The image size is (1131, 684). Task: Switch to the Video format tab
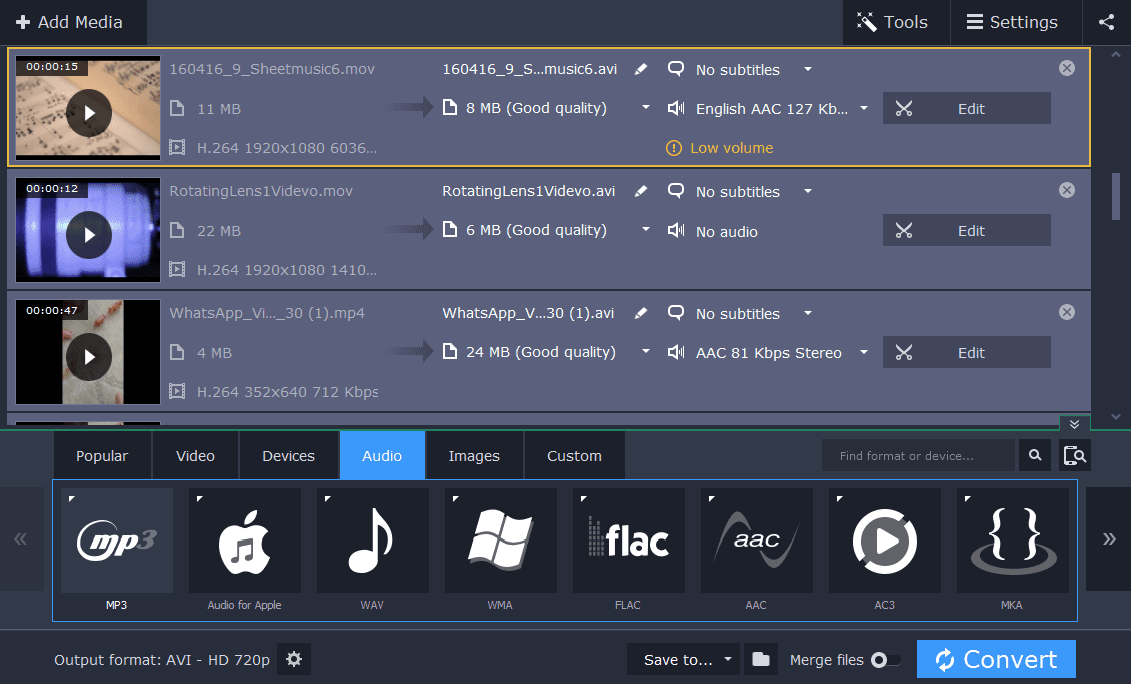click(195, 456)
